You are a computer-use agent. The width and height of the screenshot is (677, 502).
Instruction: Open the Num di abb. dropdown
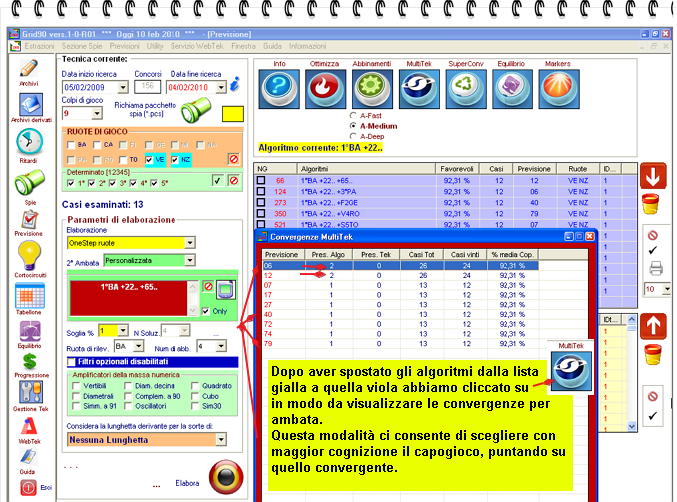click(221, 346)
